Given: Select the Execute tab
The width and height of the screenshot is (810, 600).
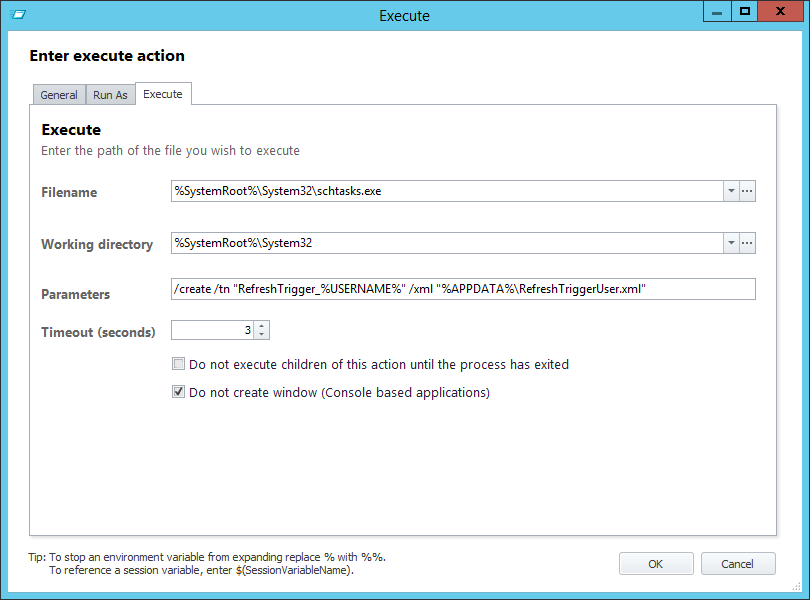Looking at the screenshot, I should 163,94.
